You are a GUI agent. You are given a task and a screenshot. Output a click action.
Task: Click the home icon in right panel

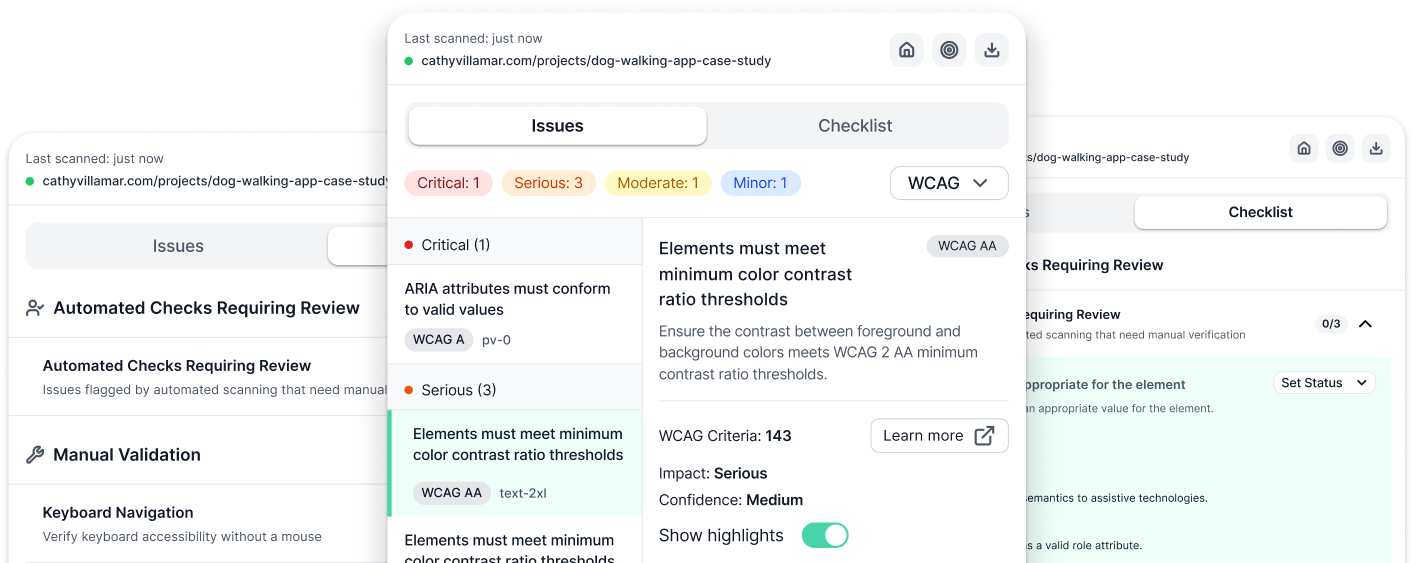pos(1304,149)
